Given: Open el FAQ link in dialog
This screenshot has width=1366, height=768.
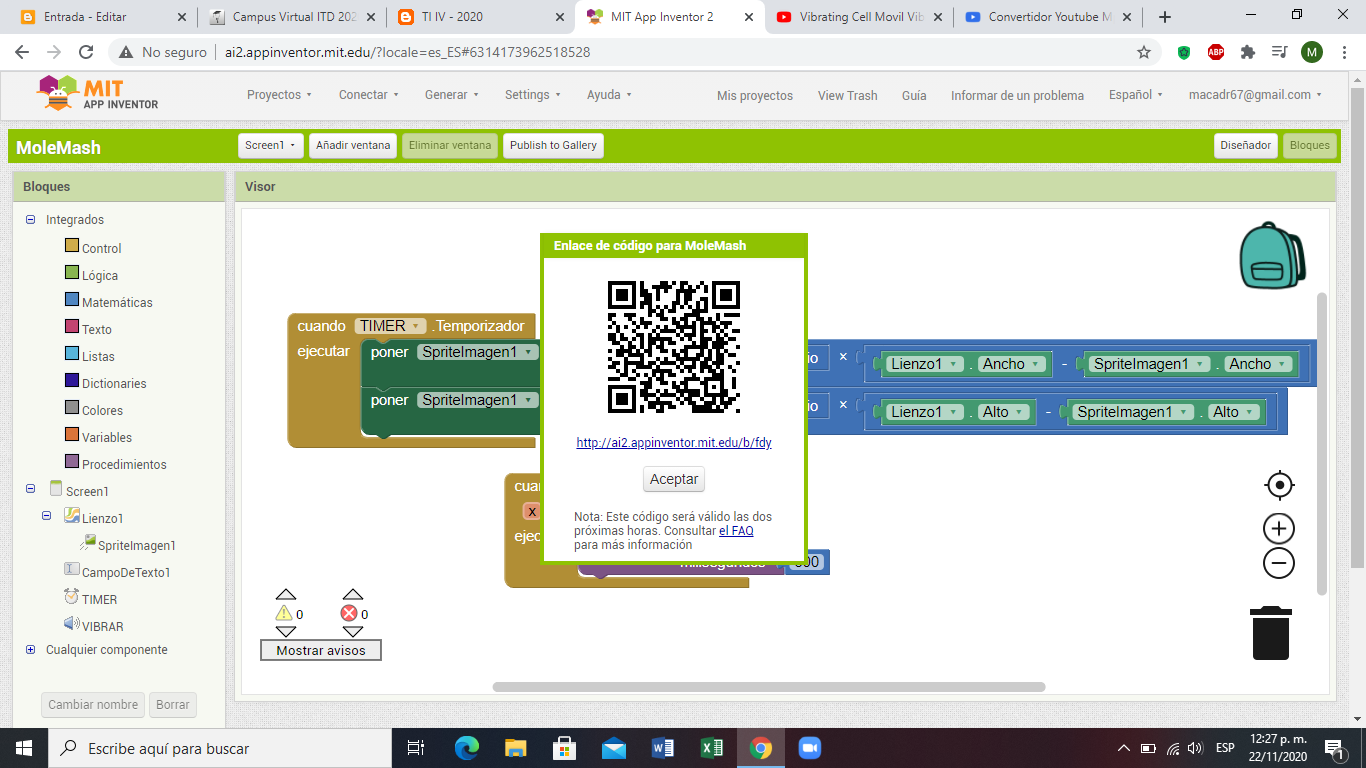Looking at the screenshot, I should pyautogui.click(x=736, y=531).
